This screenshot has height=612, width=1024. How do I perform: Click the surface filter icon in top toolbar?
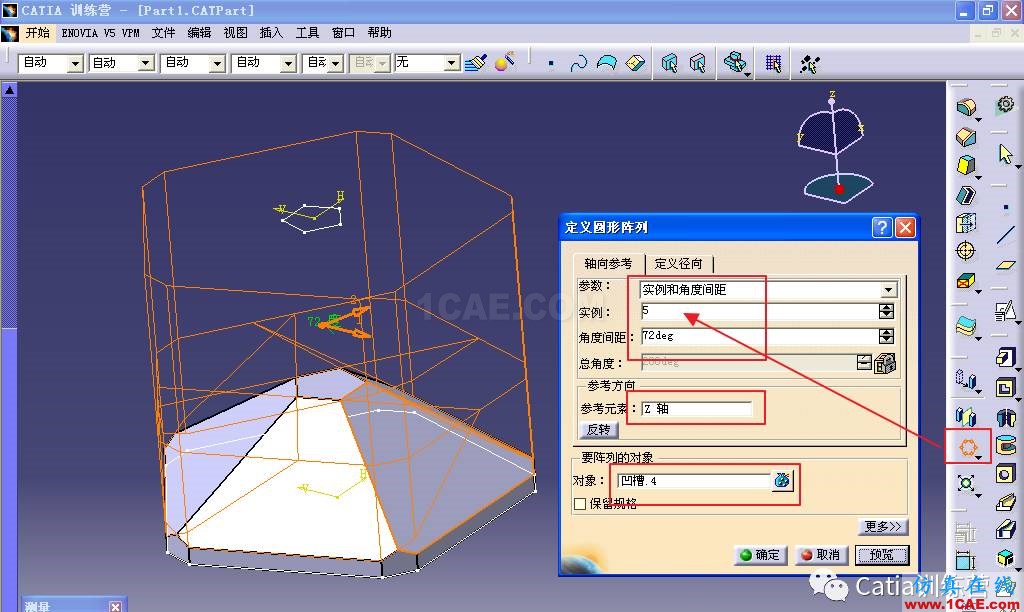(607, 63)
